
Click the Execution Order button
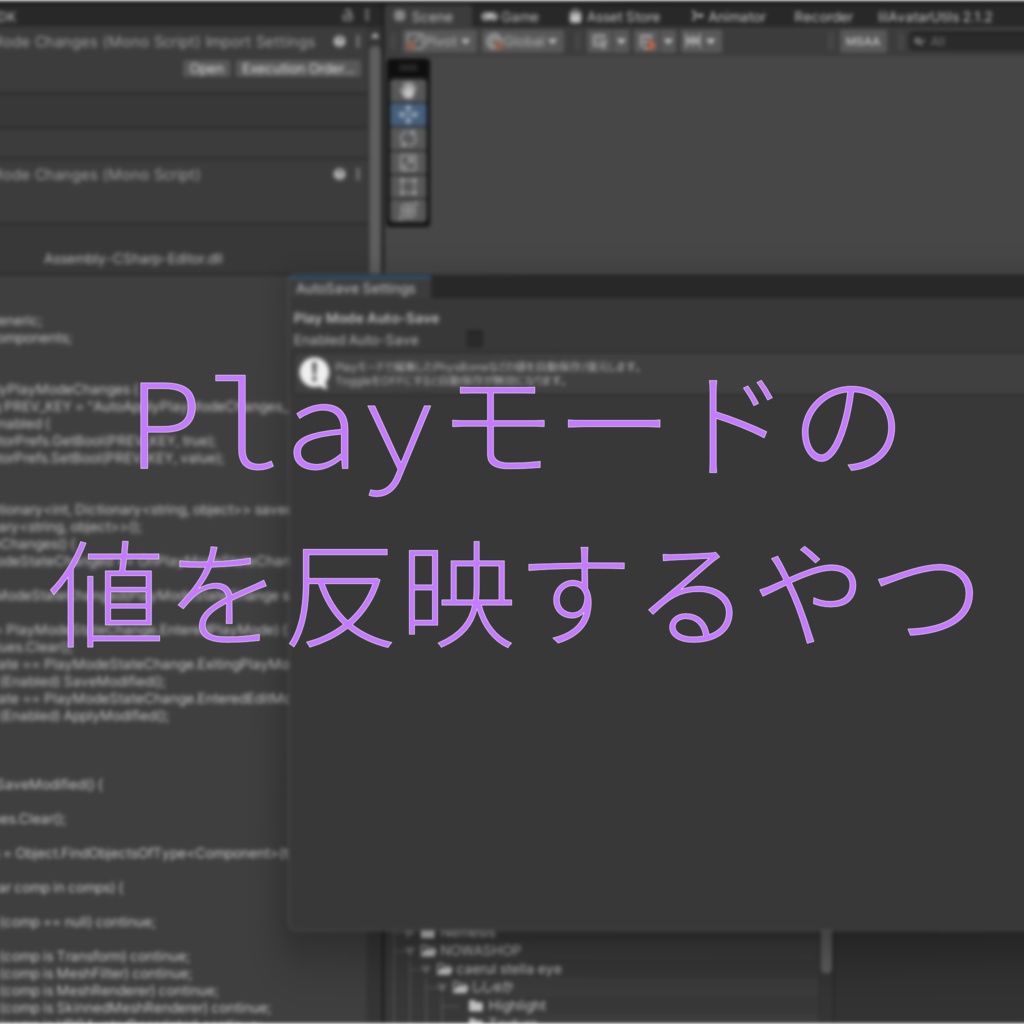point(296,69)
